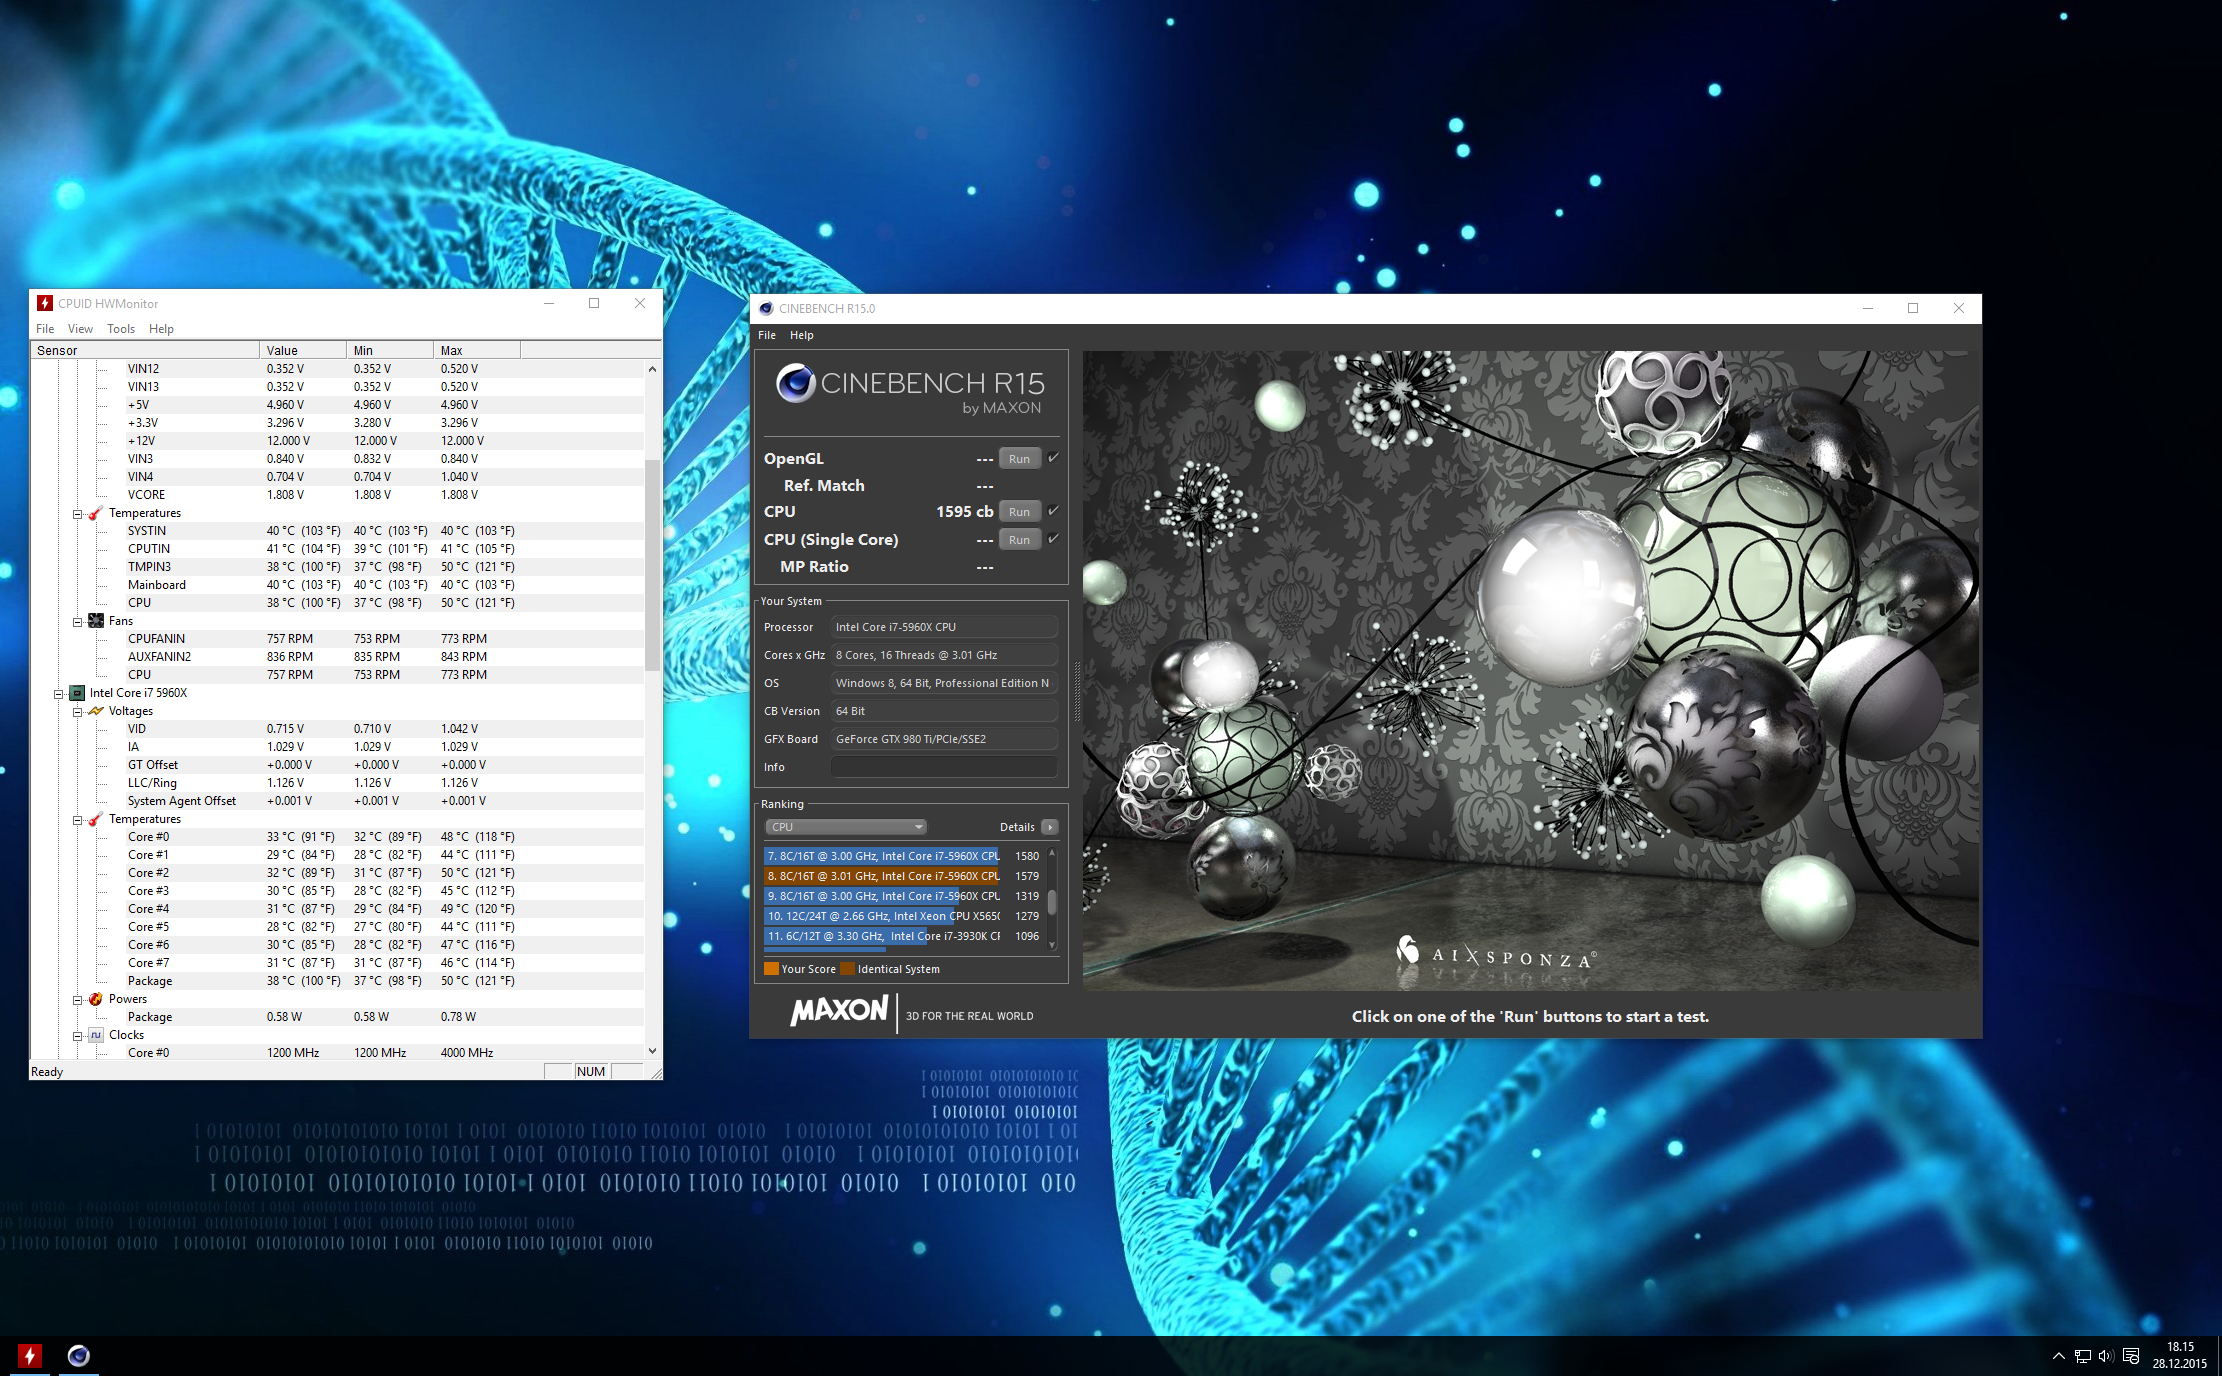Click the Voltages node icon
This screenshot has height=1376, width=2222.
[x=96, y=711]
